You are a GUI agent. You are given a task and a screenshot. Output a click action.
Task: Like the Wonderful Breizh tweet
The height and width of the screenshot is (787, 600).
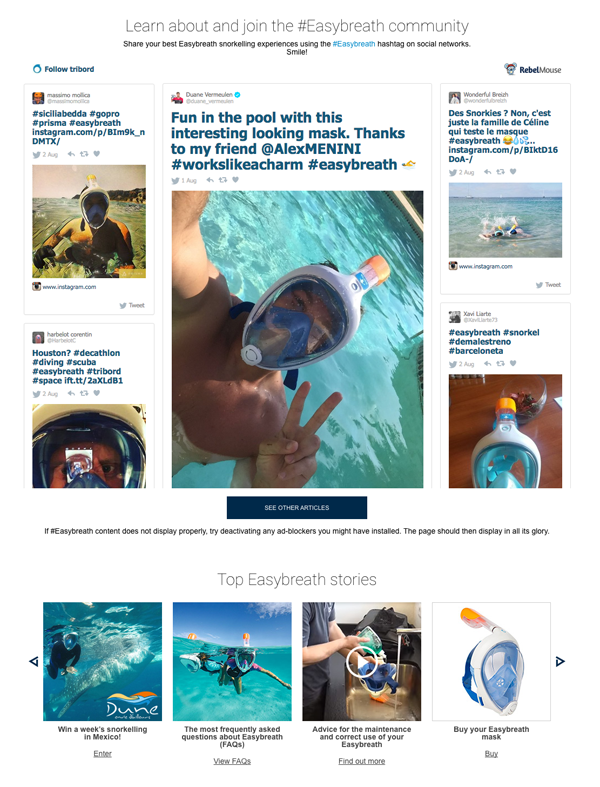513,172
